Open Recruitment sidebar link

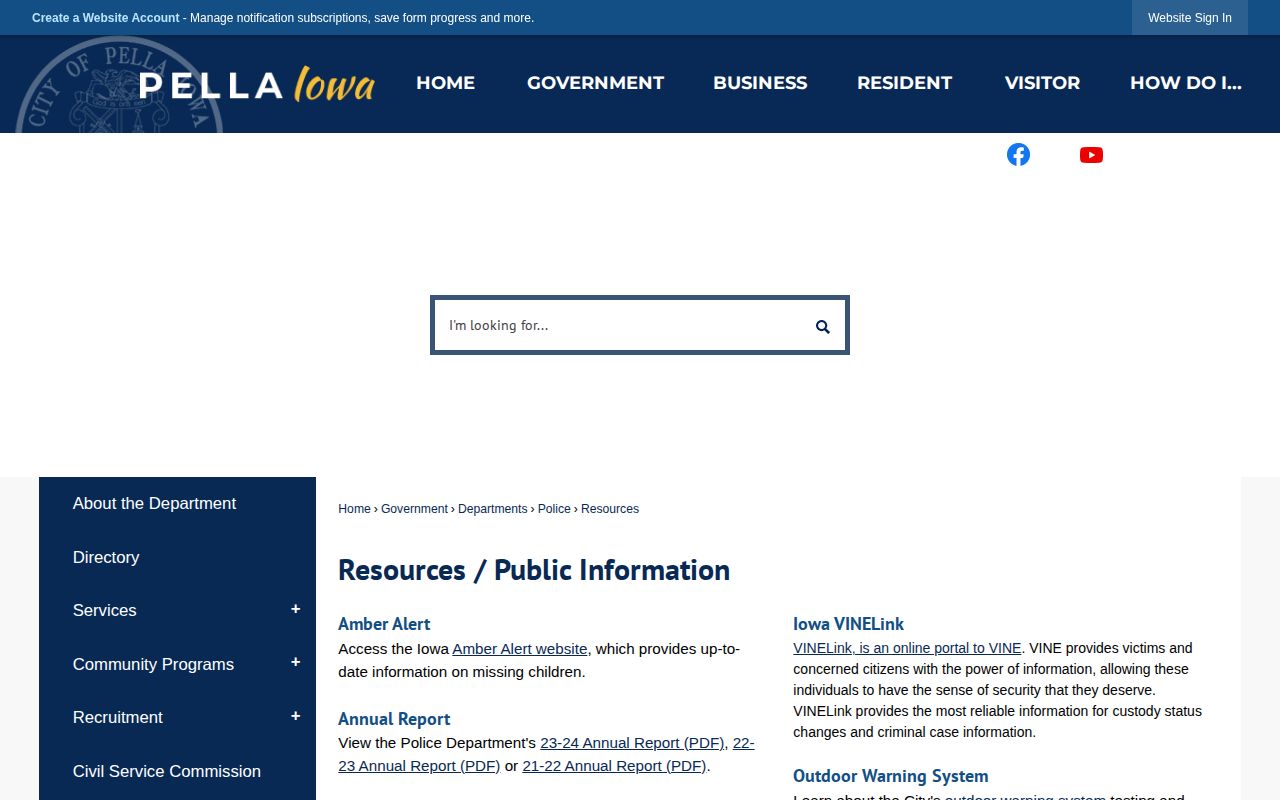click(x=118, y=717)
